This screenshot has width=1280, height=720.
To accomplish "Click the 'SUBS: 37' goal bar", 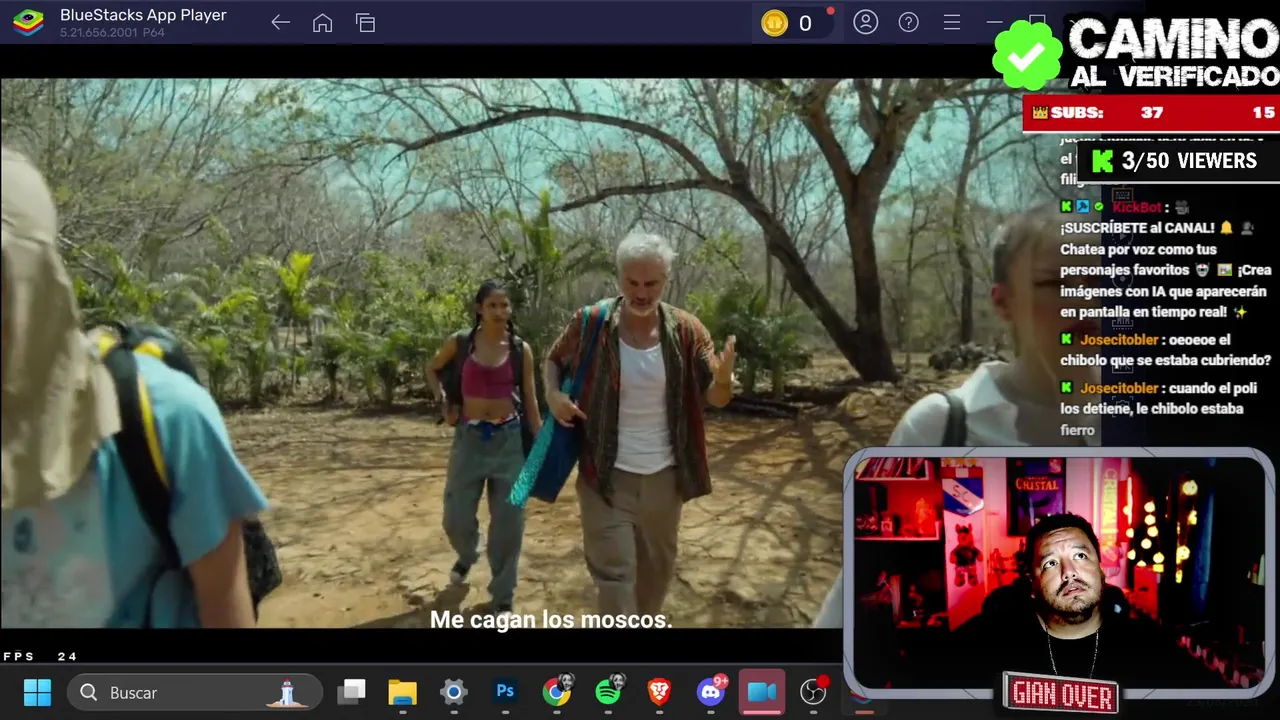I will (1150, 113).
